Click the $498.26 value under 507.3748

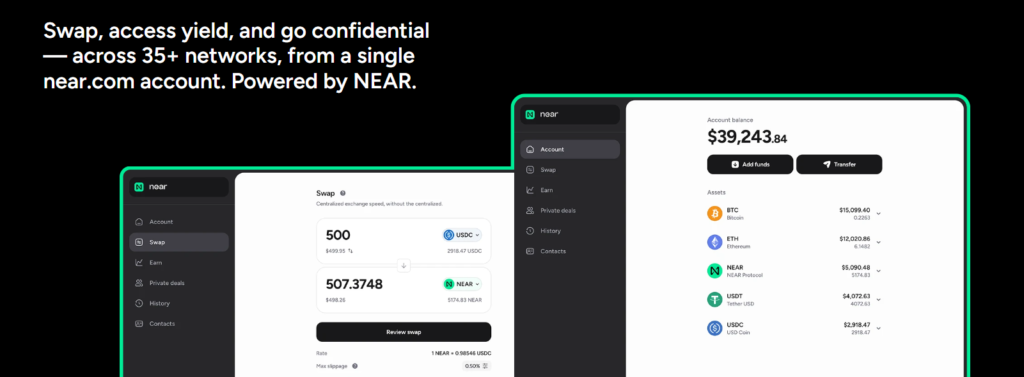click(336, 300)
